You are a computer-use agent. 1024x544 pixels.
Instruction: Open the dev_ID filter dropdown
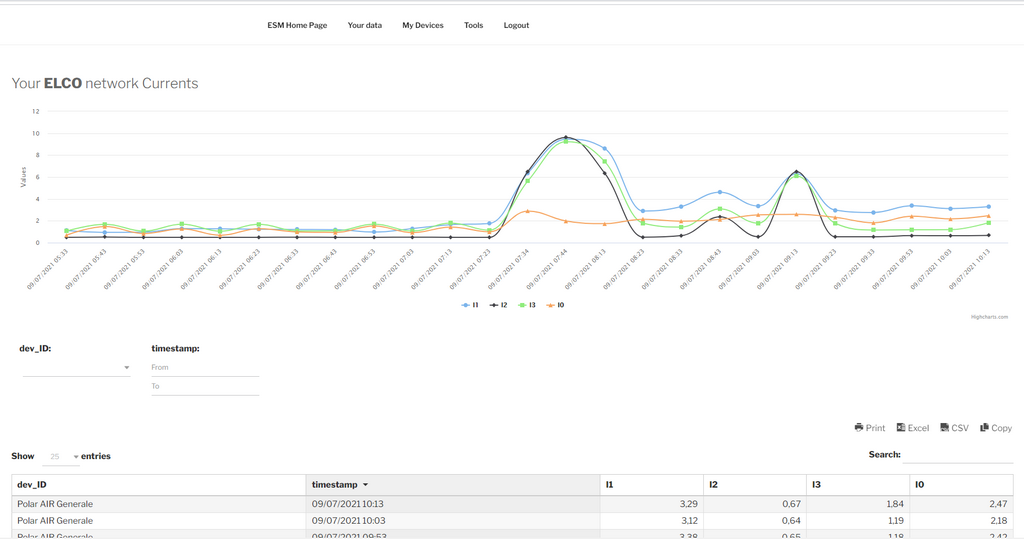click(76, 368)
